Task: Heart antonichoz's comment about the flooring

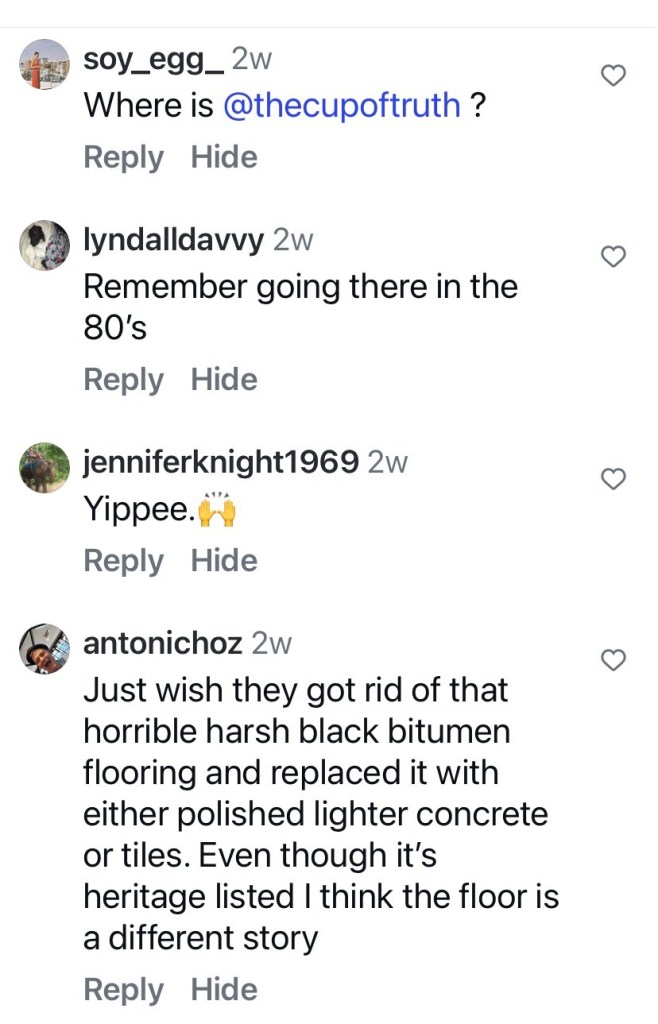Action: 612,659
